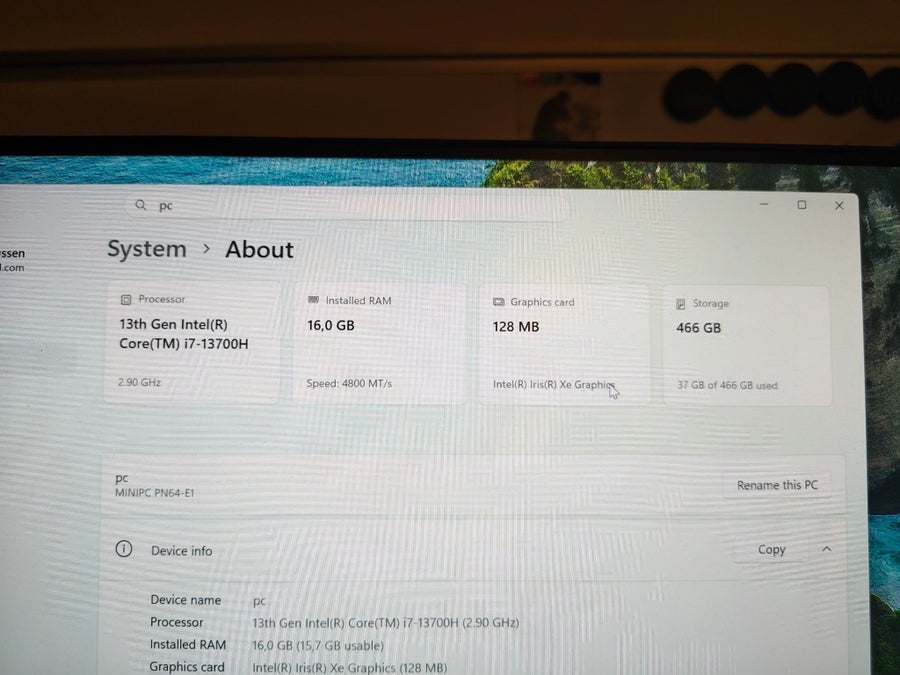Click 'Speed: 4800 MT/s' text
The image size is (900, 675).
pyautogui.click(x=349, y=383)
